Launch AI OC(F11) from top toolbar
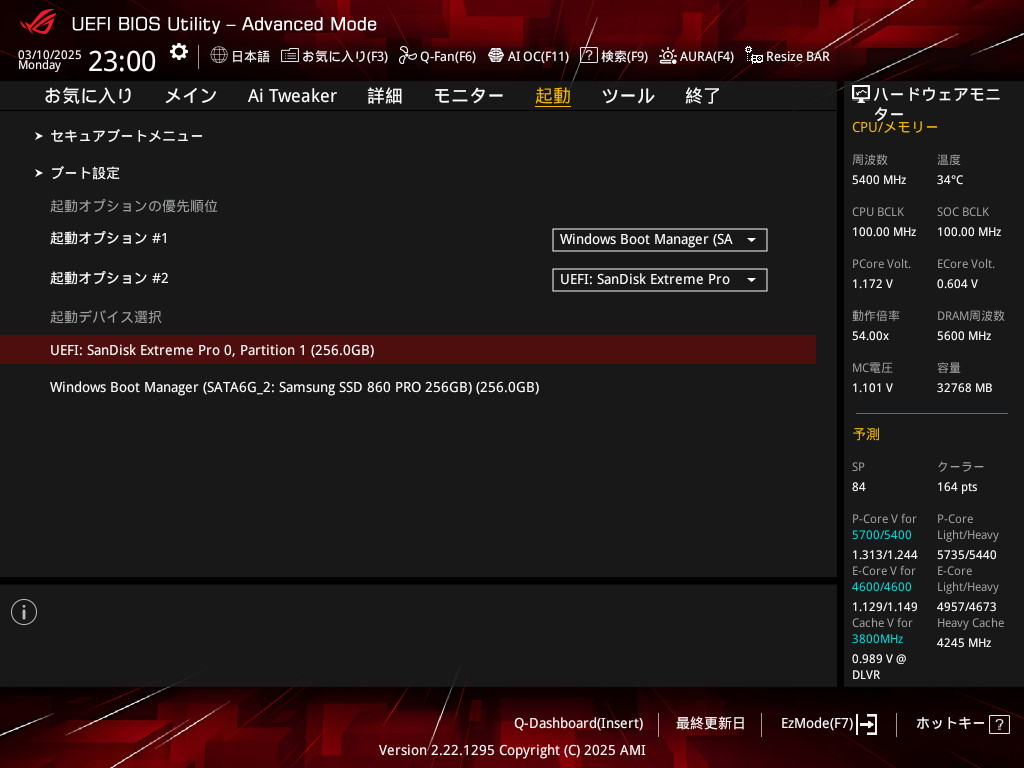 pos(496,56)
